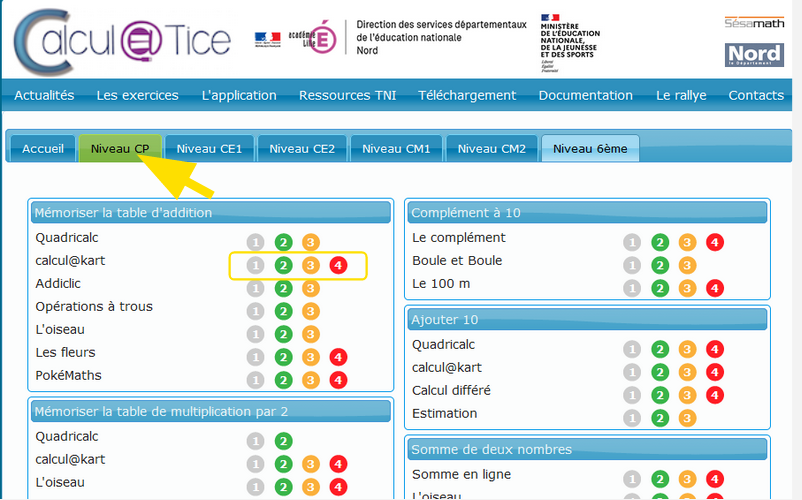Click the PokéMaths exercise name
This screenshot has width=802, height=500.
[x=69, y=375]
